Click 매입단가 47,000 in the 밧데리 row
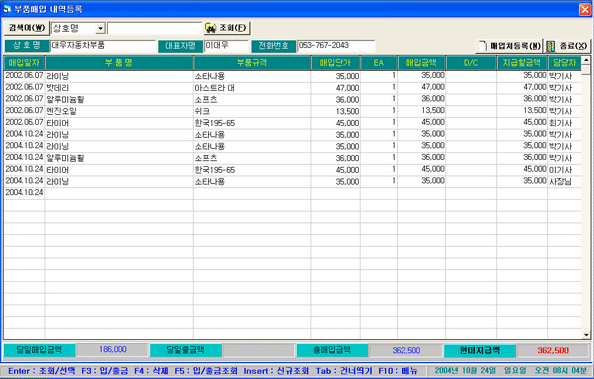The height and width of the screenshot is (379, 594). (335, 88)
